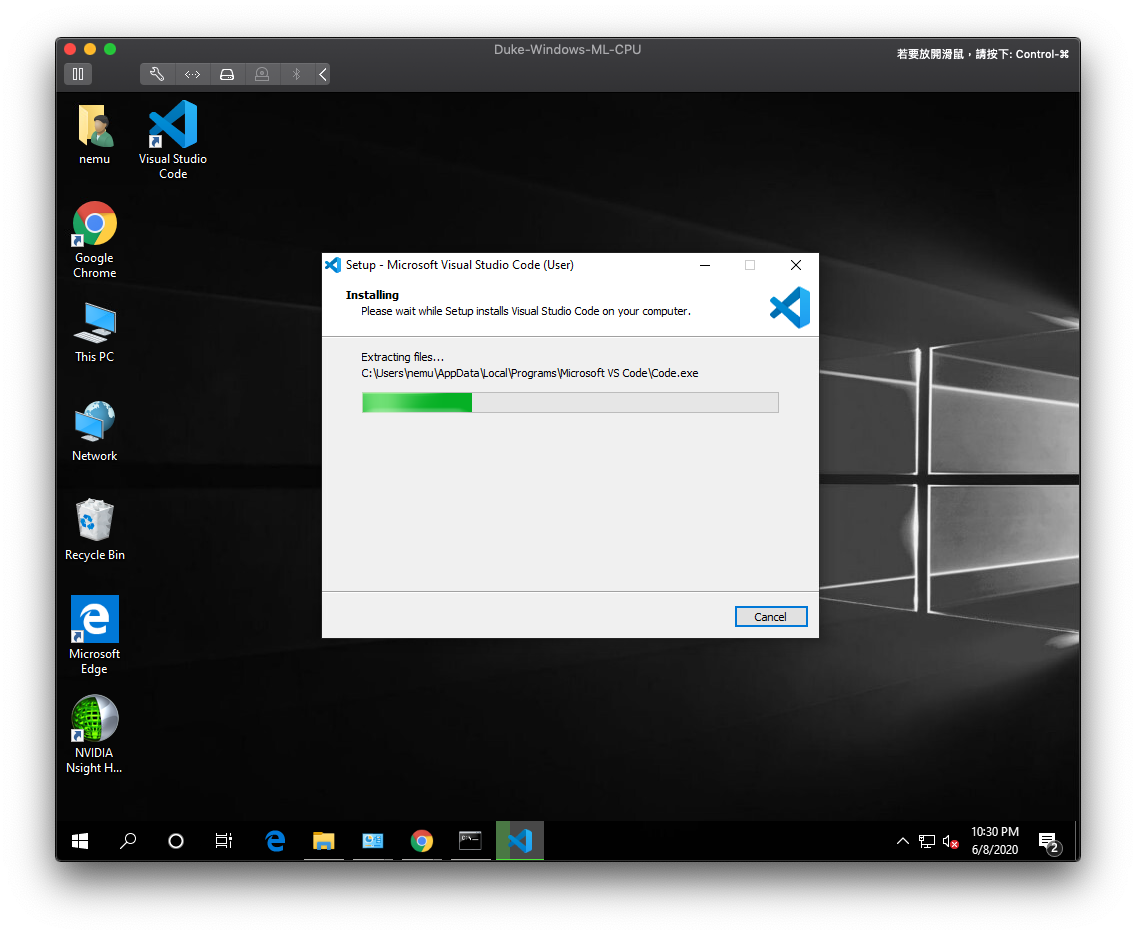1136x935 pixels.
Task: Collapse the VM toolbar with the chevron
Action: point(321,73)
